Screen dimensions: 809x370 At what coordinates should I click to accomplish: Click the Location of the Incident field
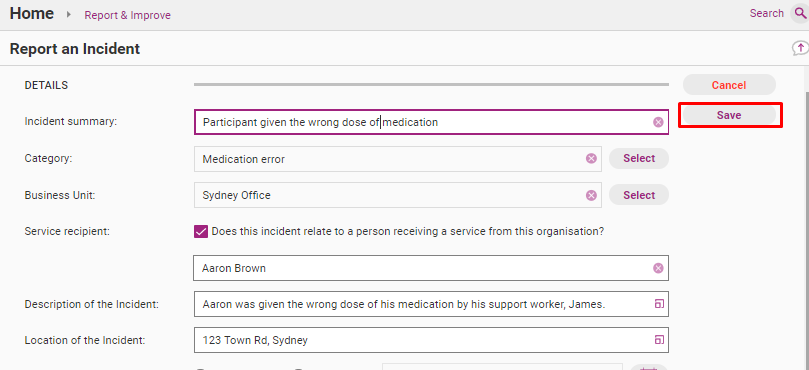coord(431,340)
